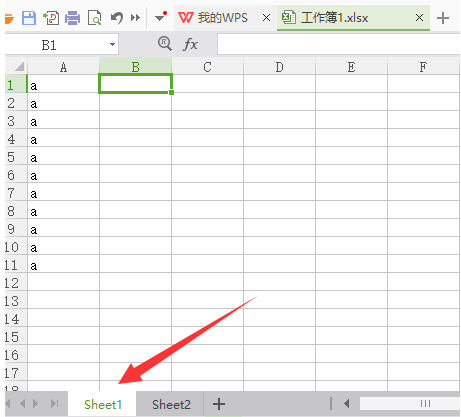Click into the formula bar input

coord(338,44)
